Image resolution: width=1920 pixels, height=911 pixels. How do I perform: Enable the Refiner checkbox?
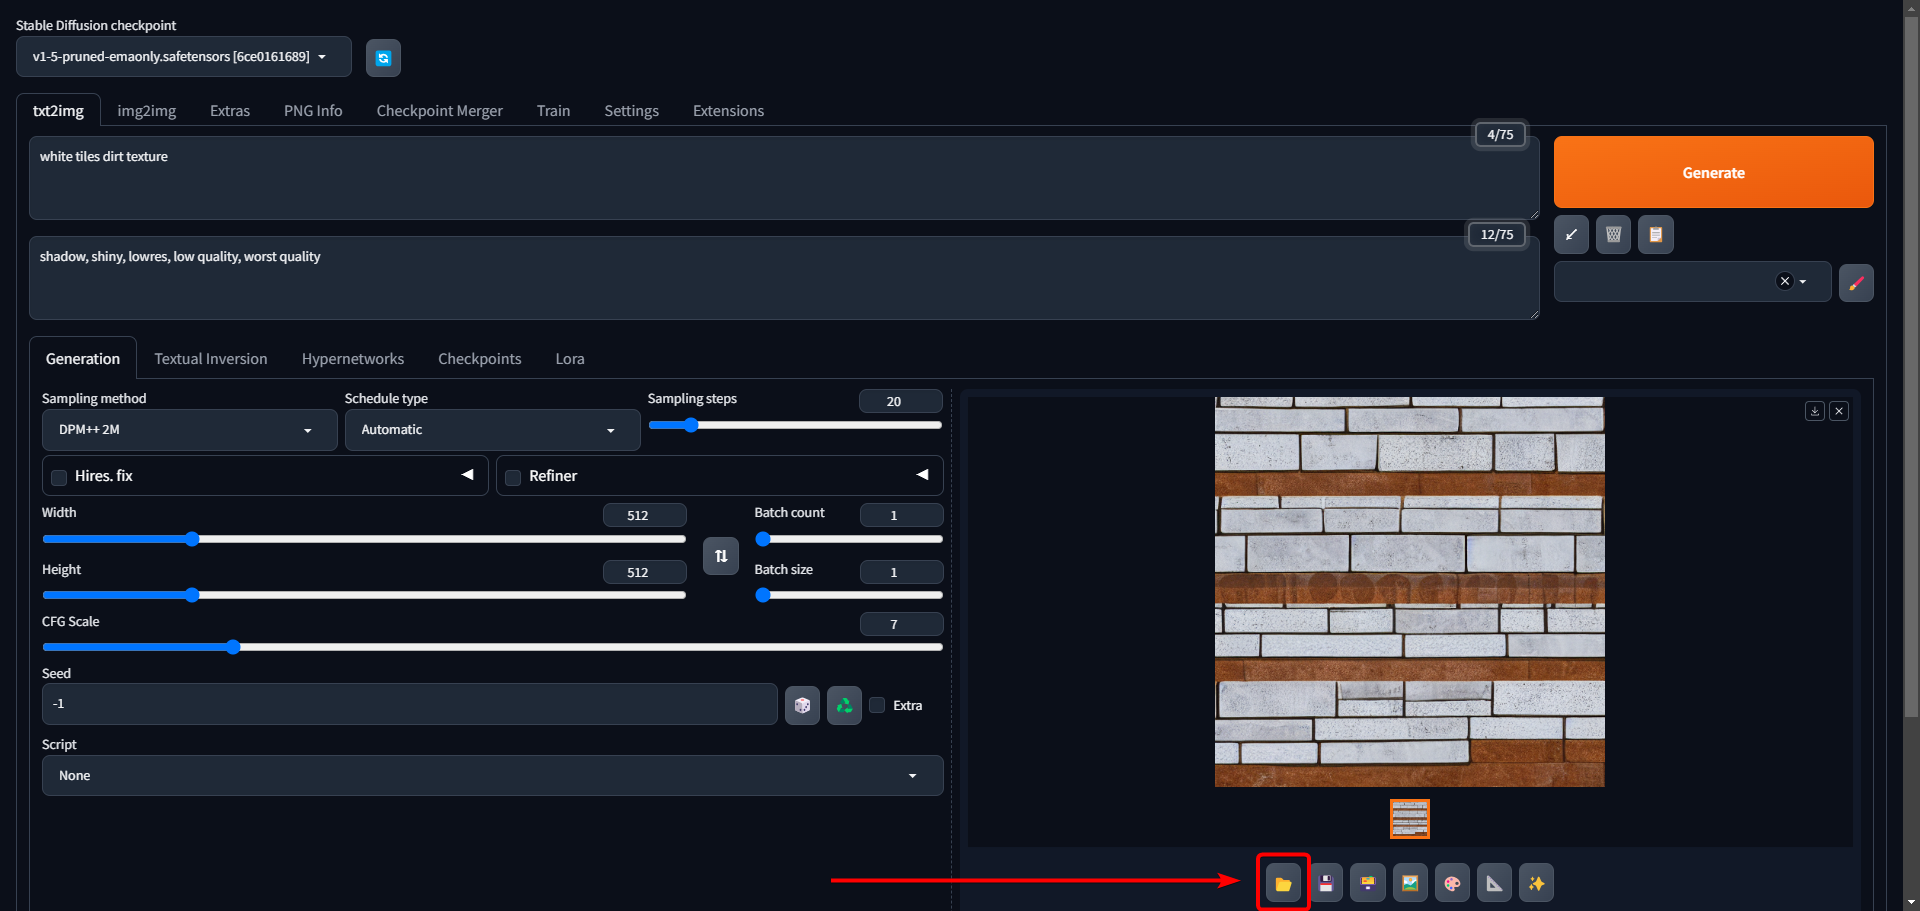click(x=514, y=477)
